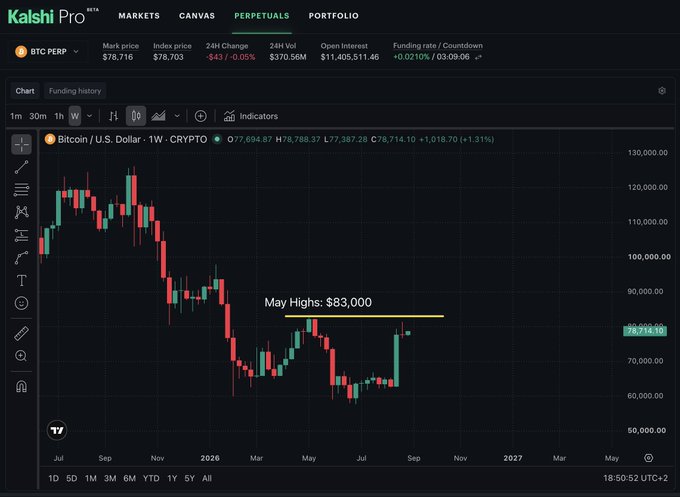Click the Mark price $78,716 value
Viewport: 680px width, 497px height.
(x=118, y=57)
